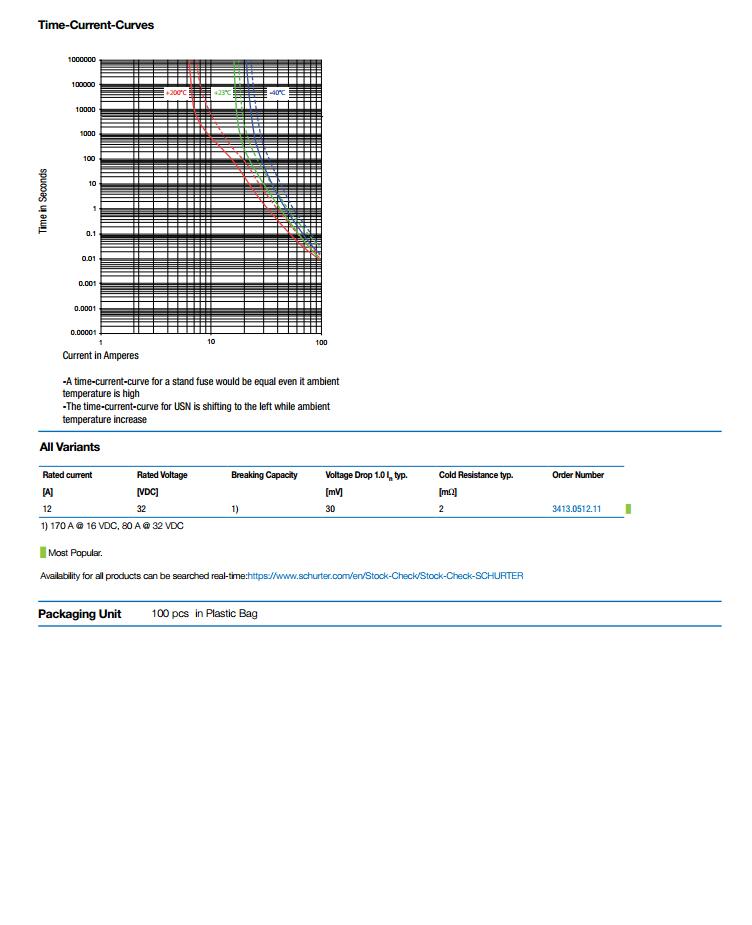The width and height of the screenshot is (752, 925).
Task: Click the +200°C red curve label
Action: (x=176, y=93)
